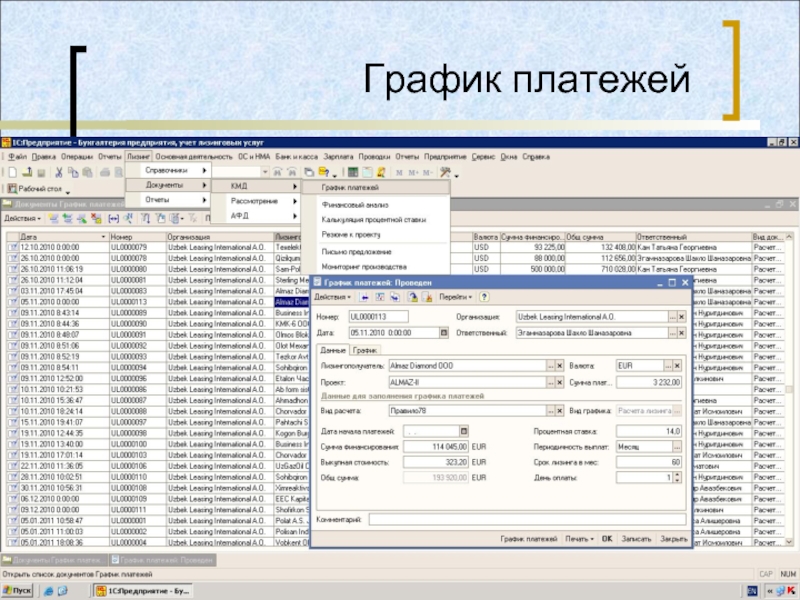Click the Закрыть button

point(673,539)
